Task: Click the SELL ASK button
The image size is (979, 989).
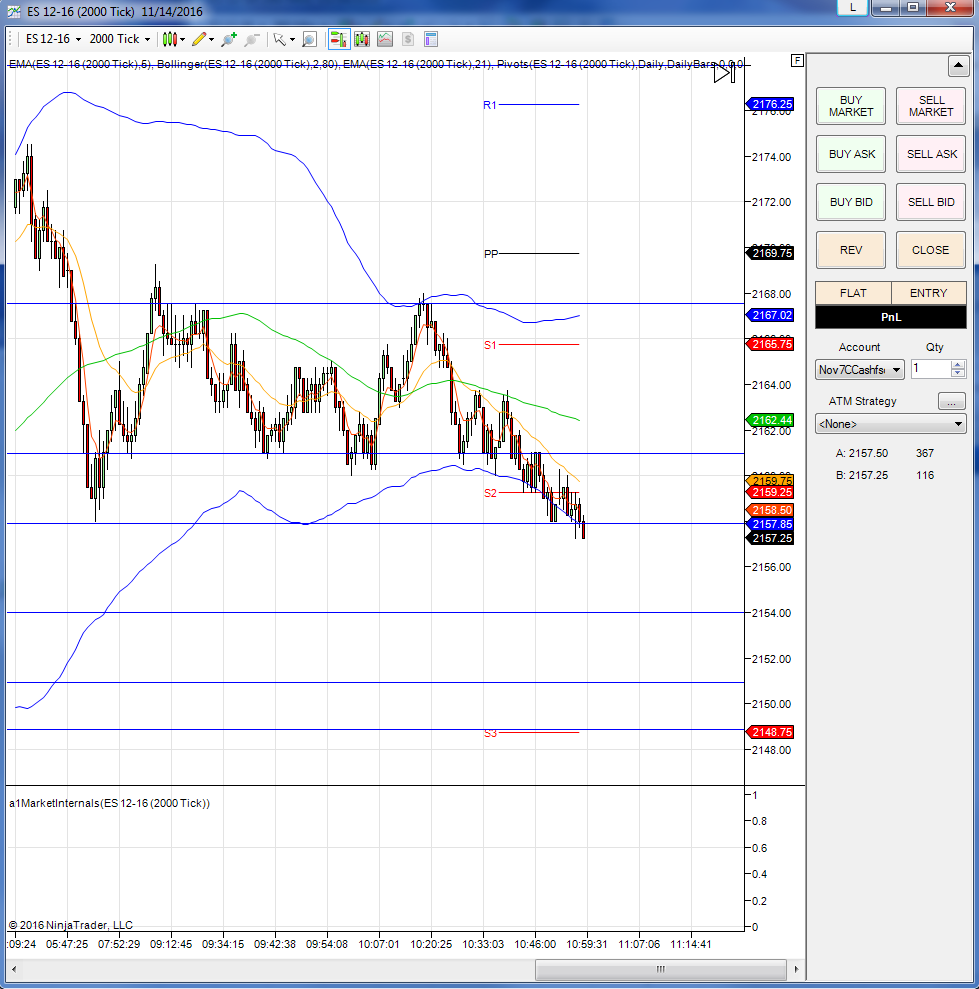Action: click(x=930, y=154)
